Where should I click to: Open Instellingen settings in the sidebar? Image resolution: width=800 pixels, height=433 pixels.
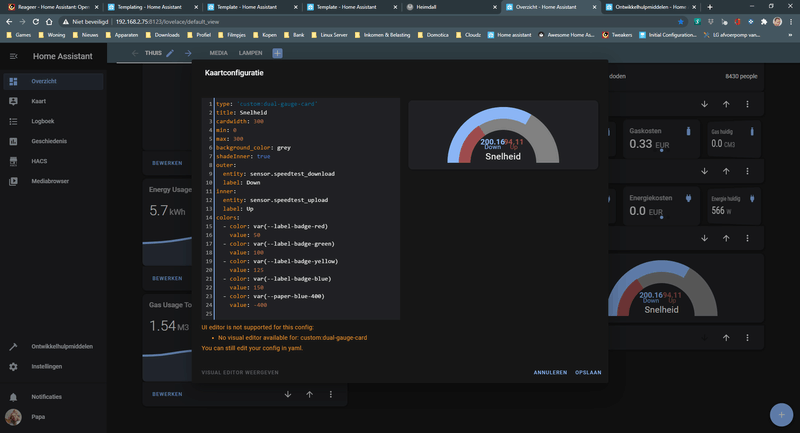coord(53,366)
